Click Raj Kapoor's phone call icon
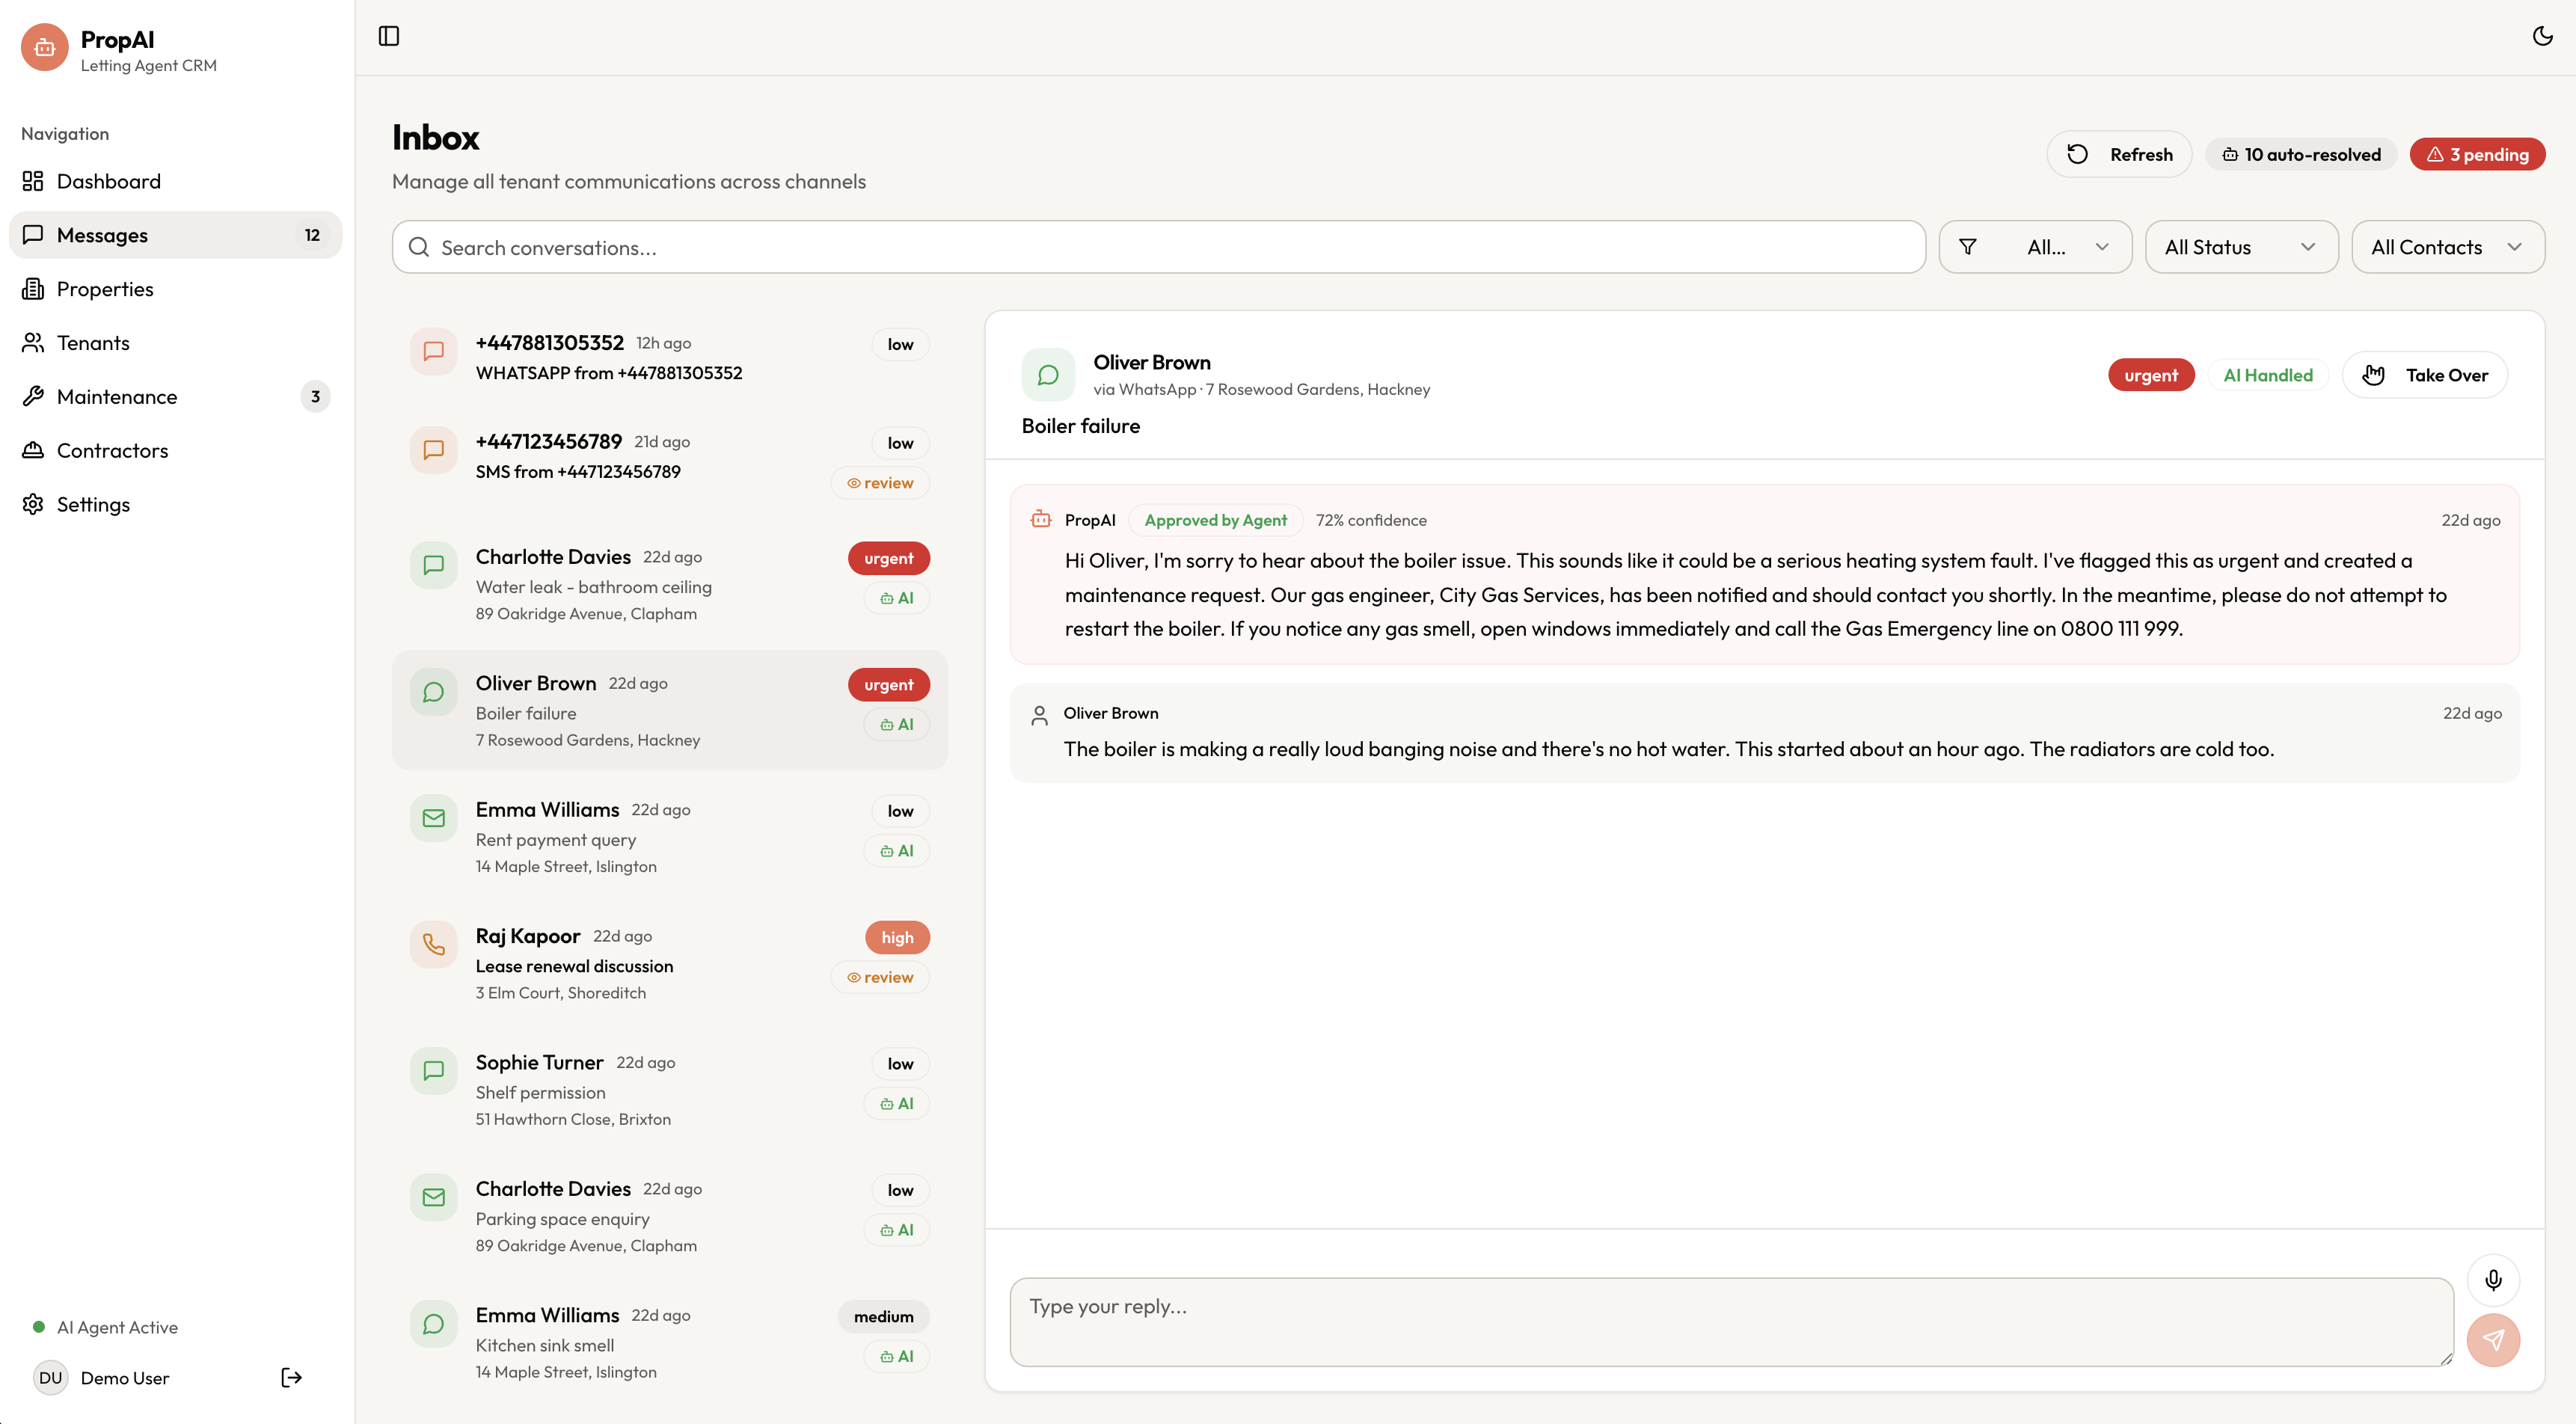 (433, 945)
